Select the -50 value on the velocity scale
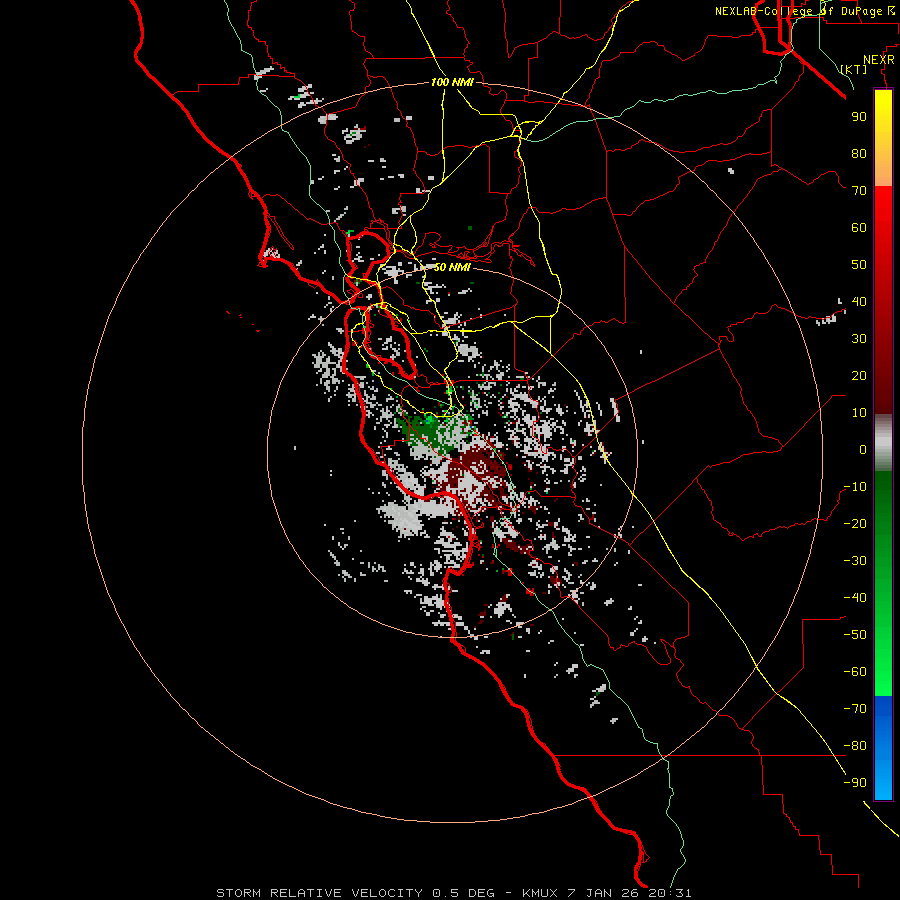 855,635
